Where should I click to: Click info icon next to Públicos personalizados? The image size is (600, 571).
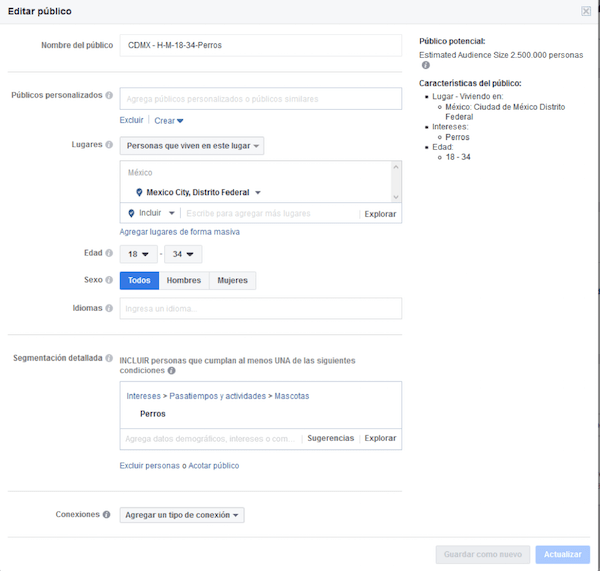pos(109,95)
